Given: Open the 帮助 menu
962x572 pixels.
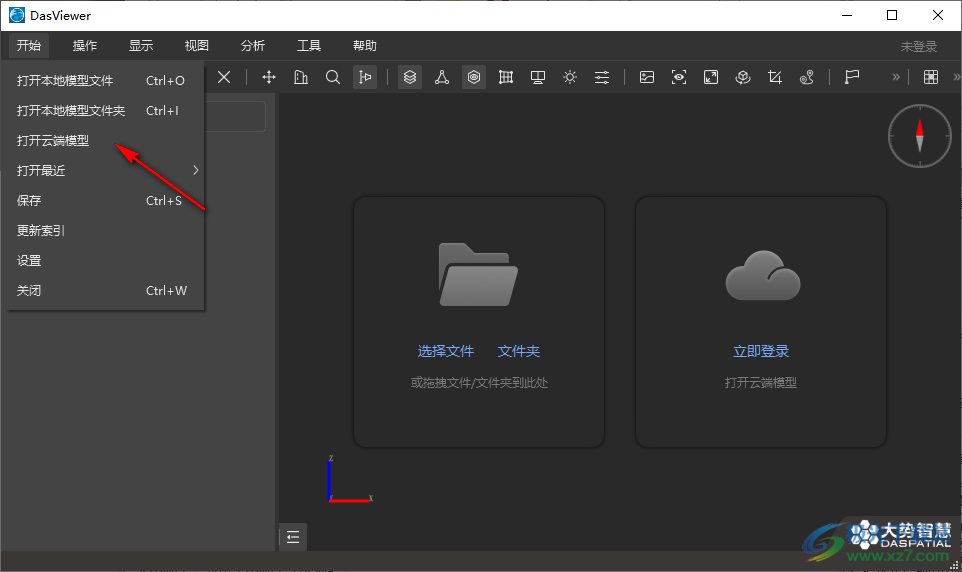Looking at the screenshot, I should coord(365,45).
